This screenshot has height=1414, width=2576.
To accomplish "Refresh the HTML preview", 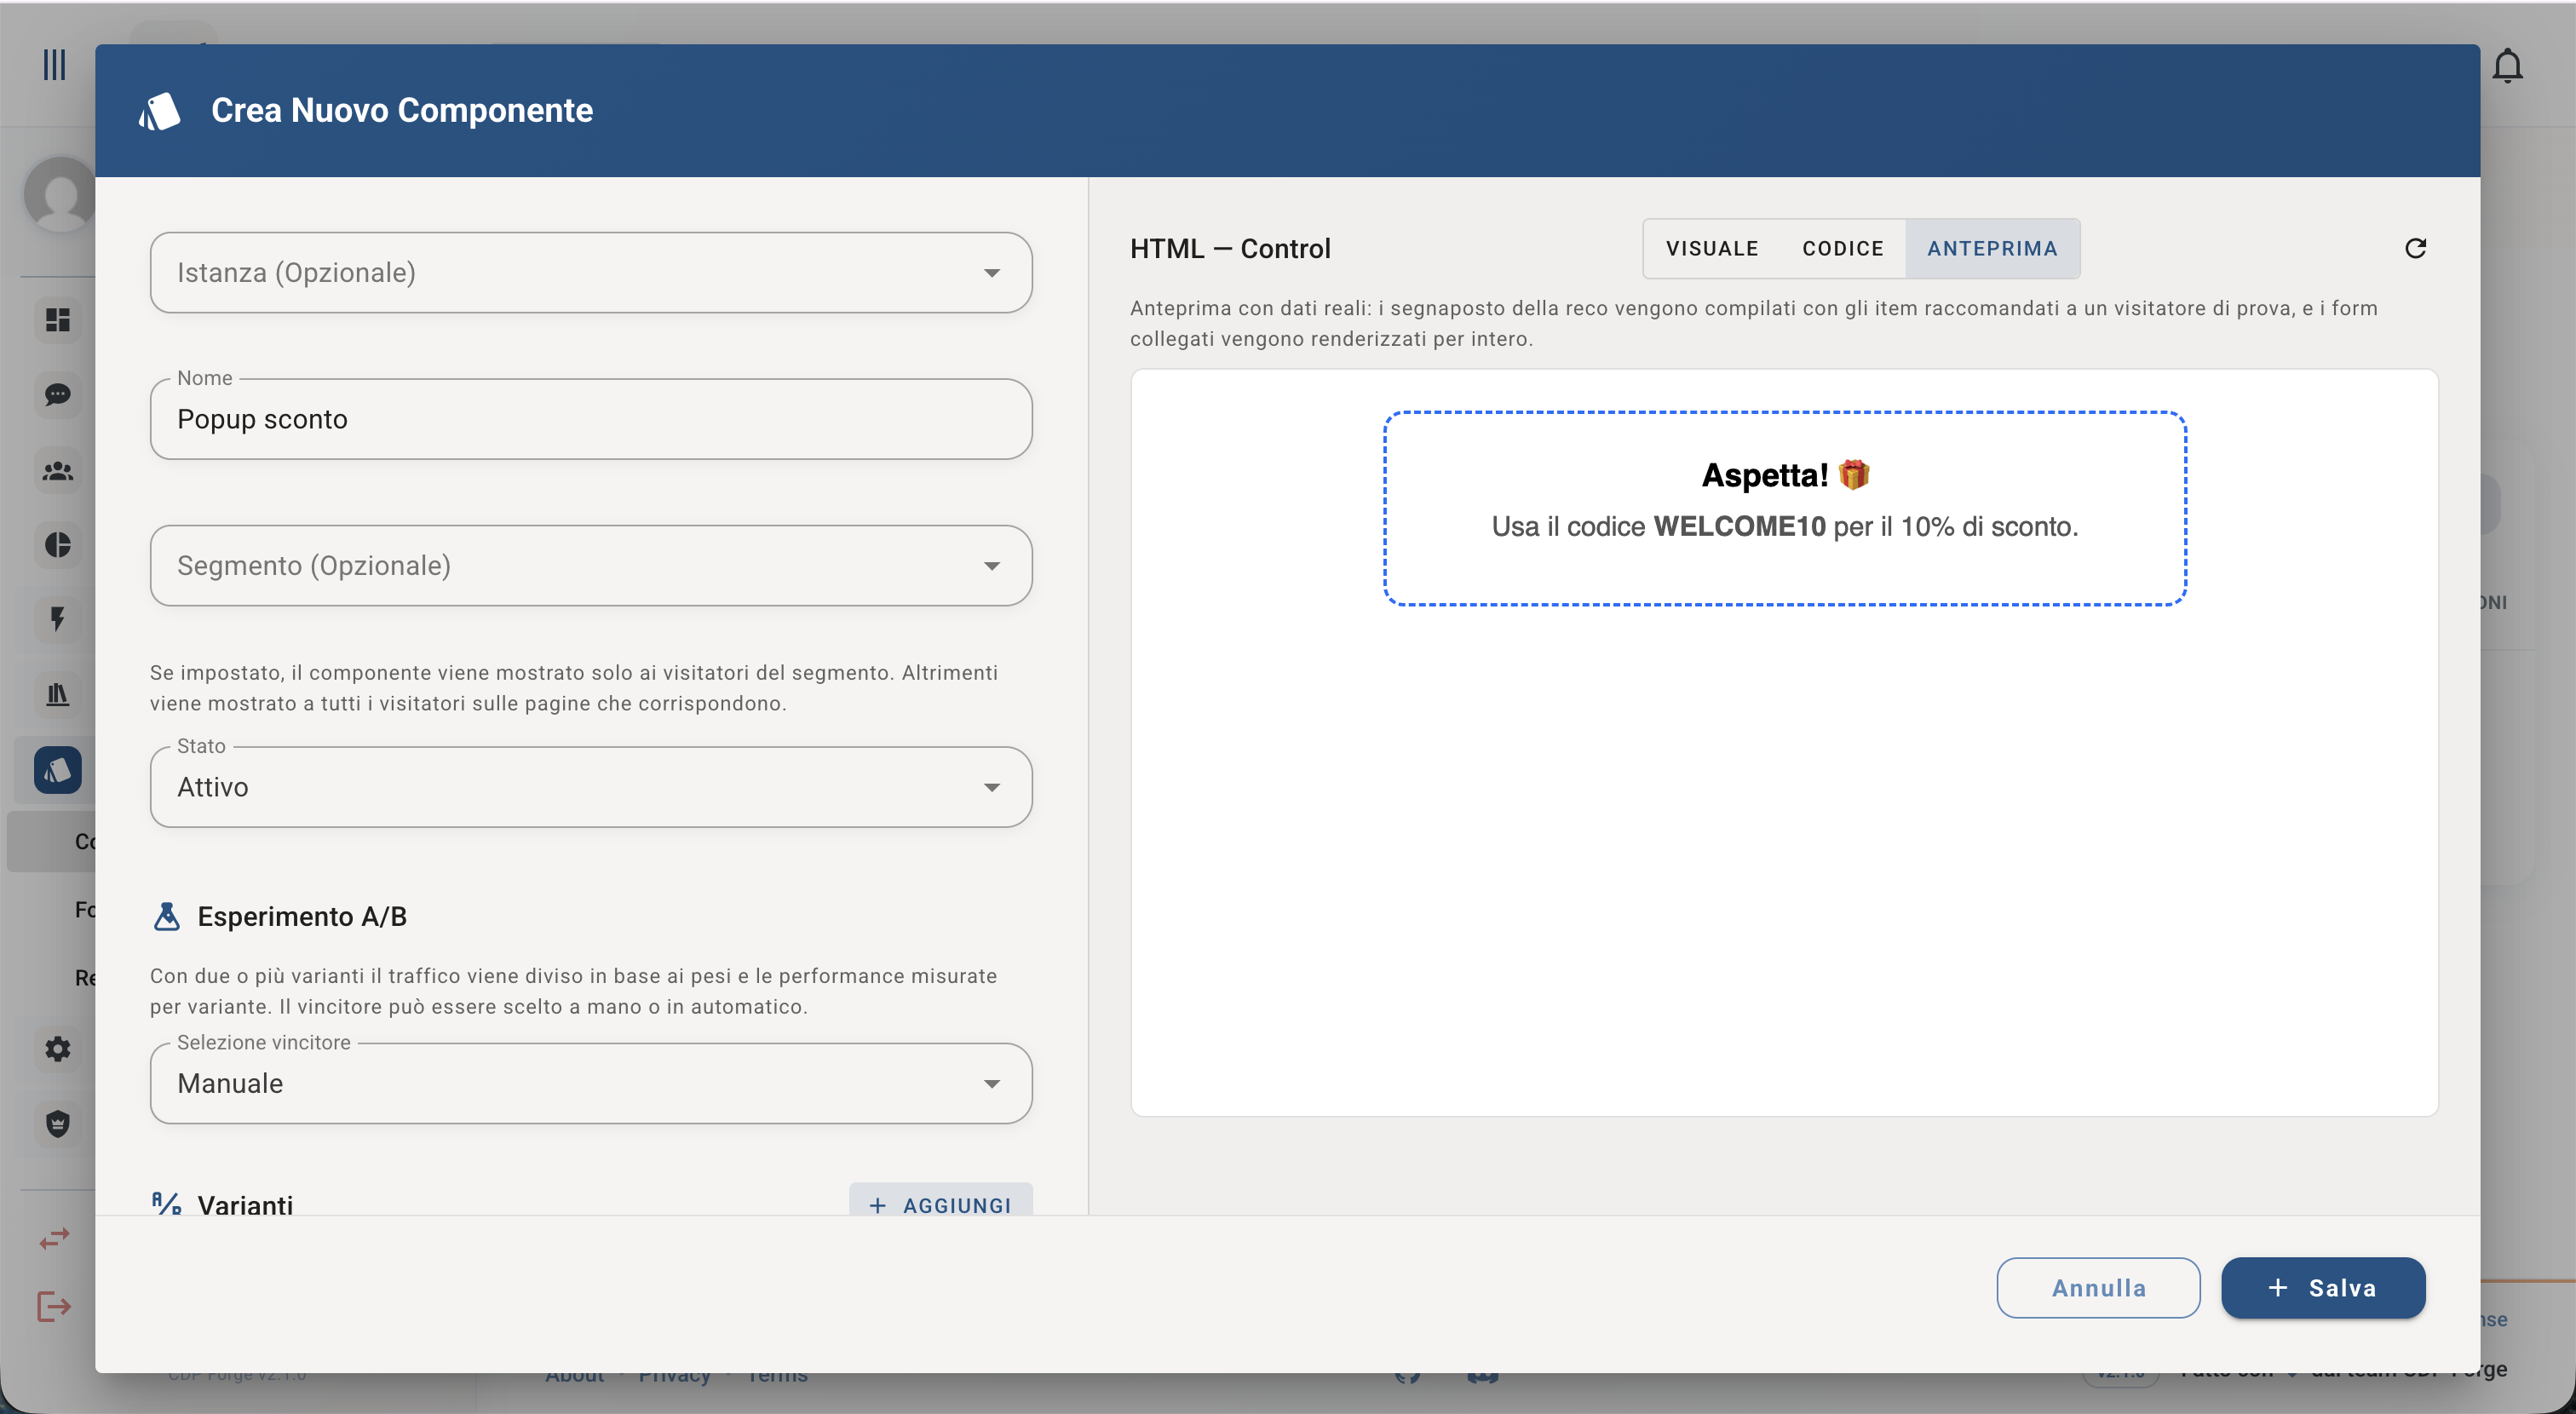I will [2416, 248].
